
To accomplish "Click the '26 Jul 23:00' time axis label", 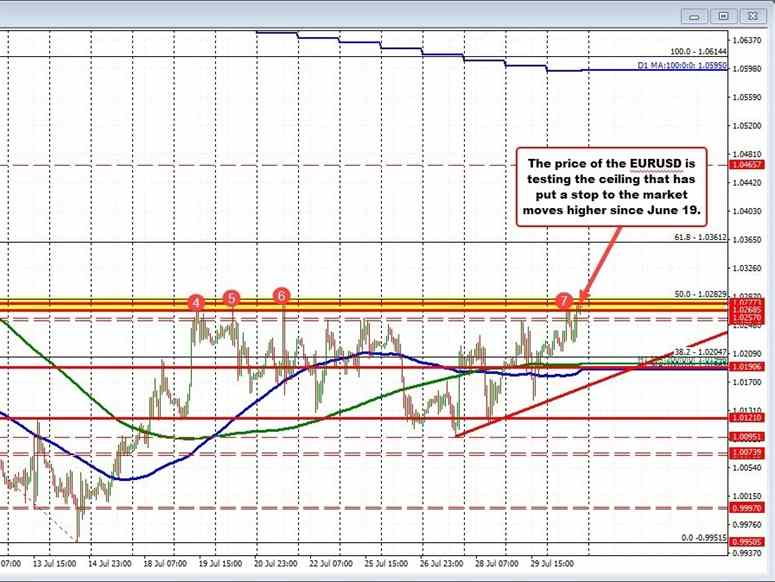I will [x=442, y=564].
